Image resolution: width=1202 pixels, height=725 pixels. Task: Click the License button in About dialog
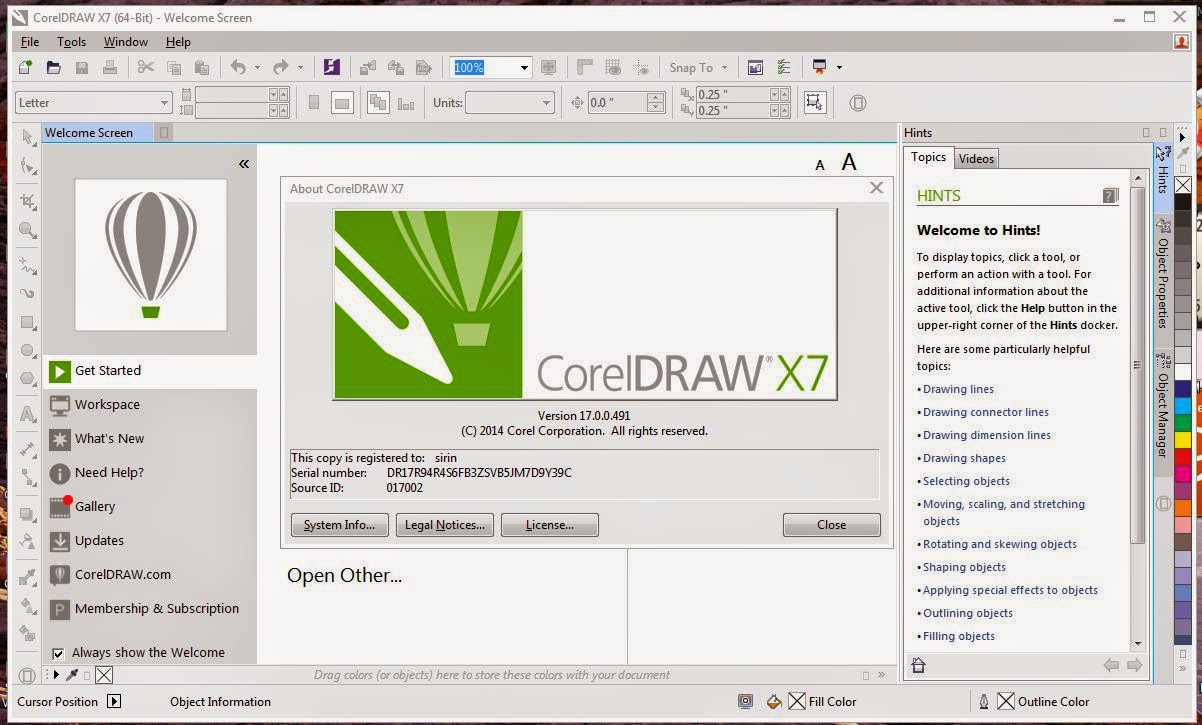[549, 524]
